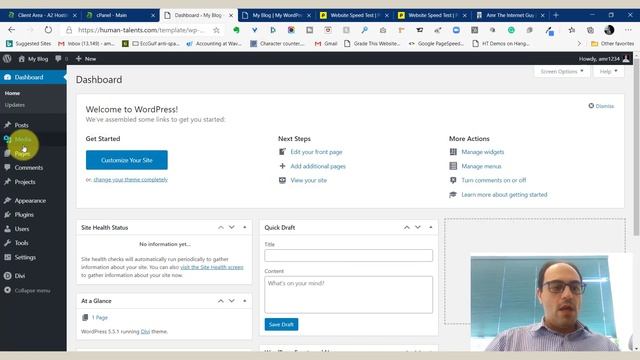The image size is (640, 360).
Task: Move Quick Draft box up
Action: click(407, 227)
